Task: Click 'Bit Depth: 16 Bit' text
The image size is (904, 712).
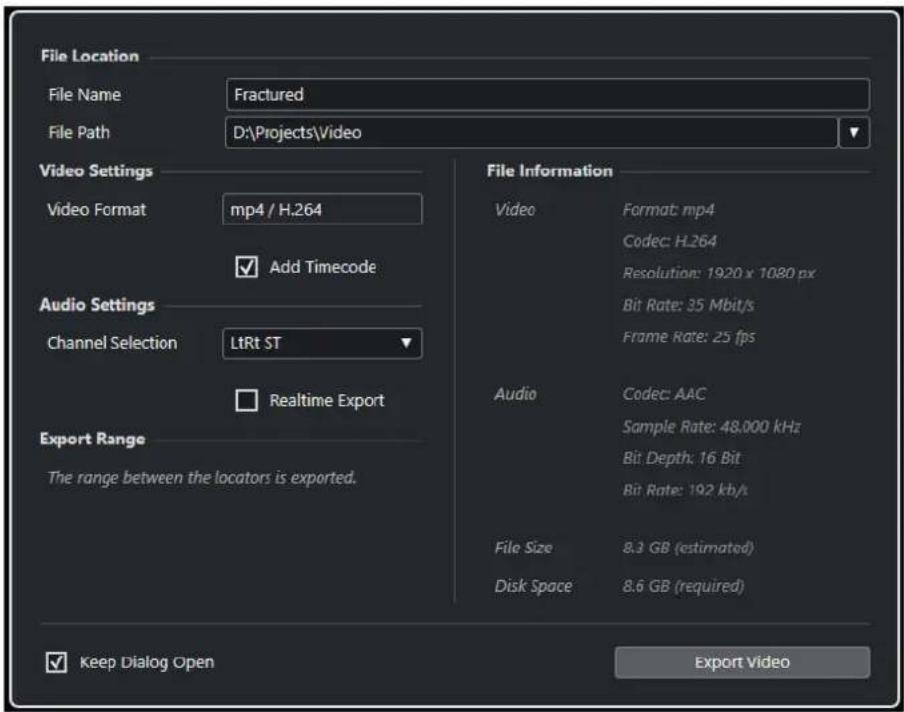Action: point(681,458)
